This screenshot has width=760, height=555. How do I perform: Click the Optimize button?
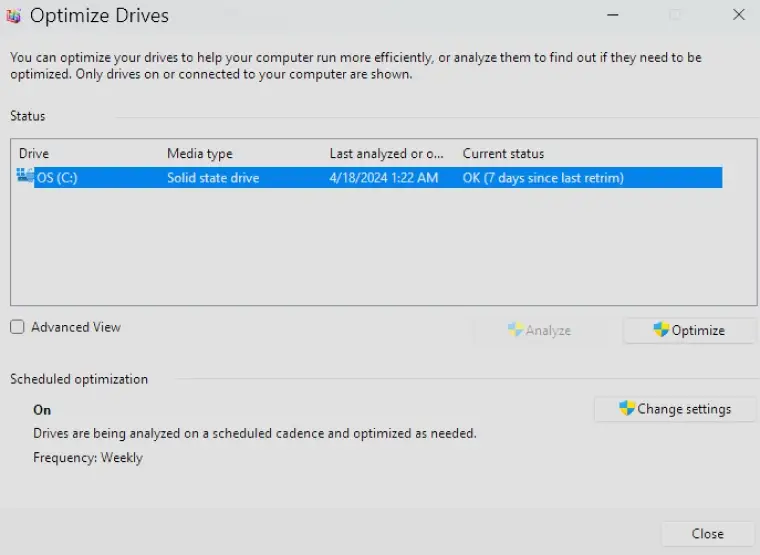point(689,331)
